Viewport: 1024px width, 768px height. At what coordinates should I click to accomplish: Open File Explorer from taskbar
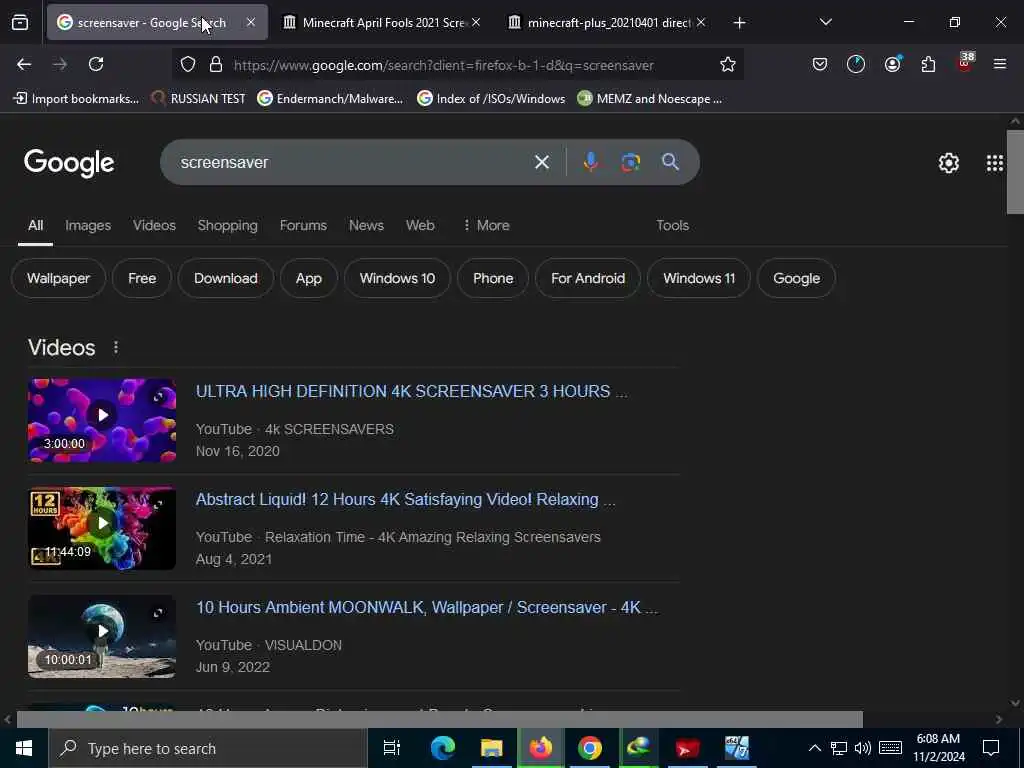point(491,748)
